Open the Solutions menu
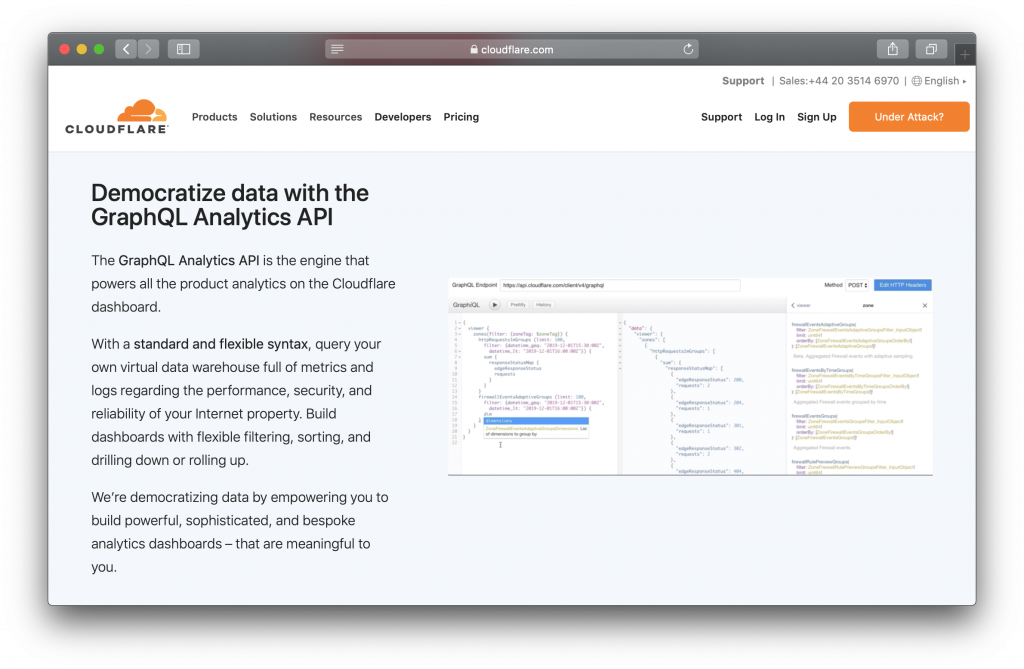The image size is (1024, 669). [273, 117]
